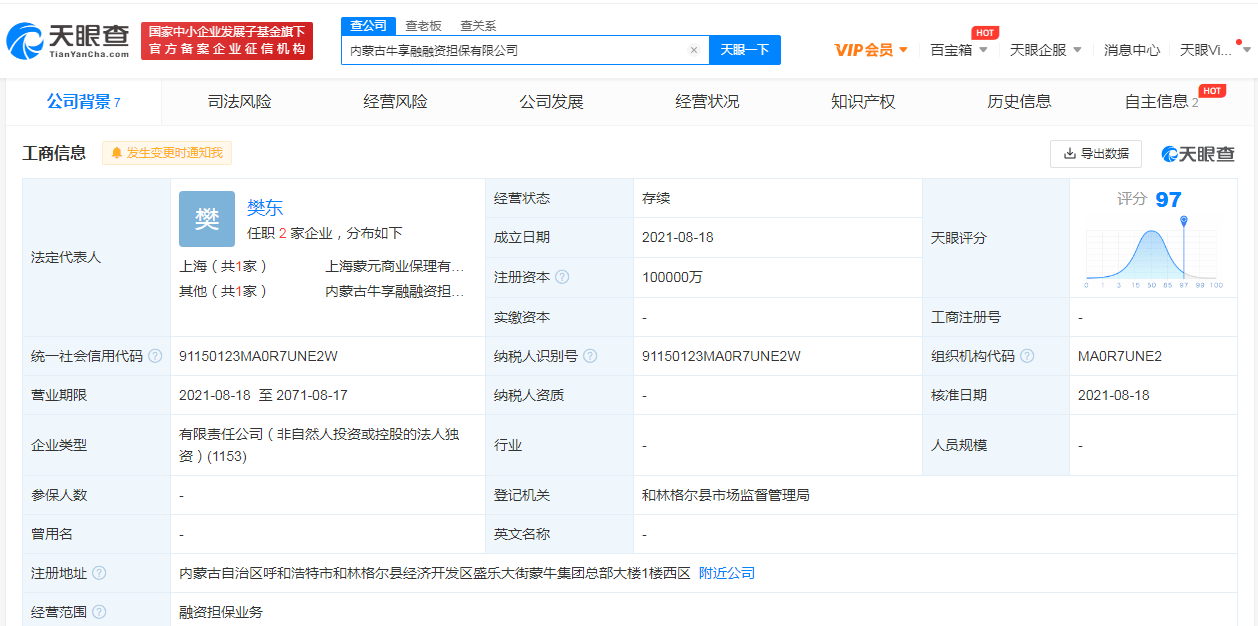Image resolution: width=1258 pixels, height=626 pixels.
Task: Open the 消息中心 link
Action: [x=1132, y=50]
